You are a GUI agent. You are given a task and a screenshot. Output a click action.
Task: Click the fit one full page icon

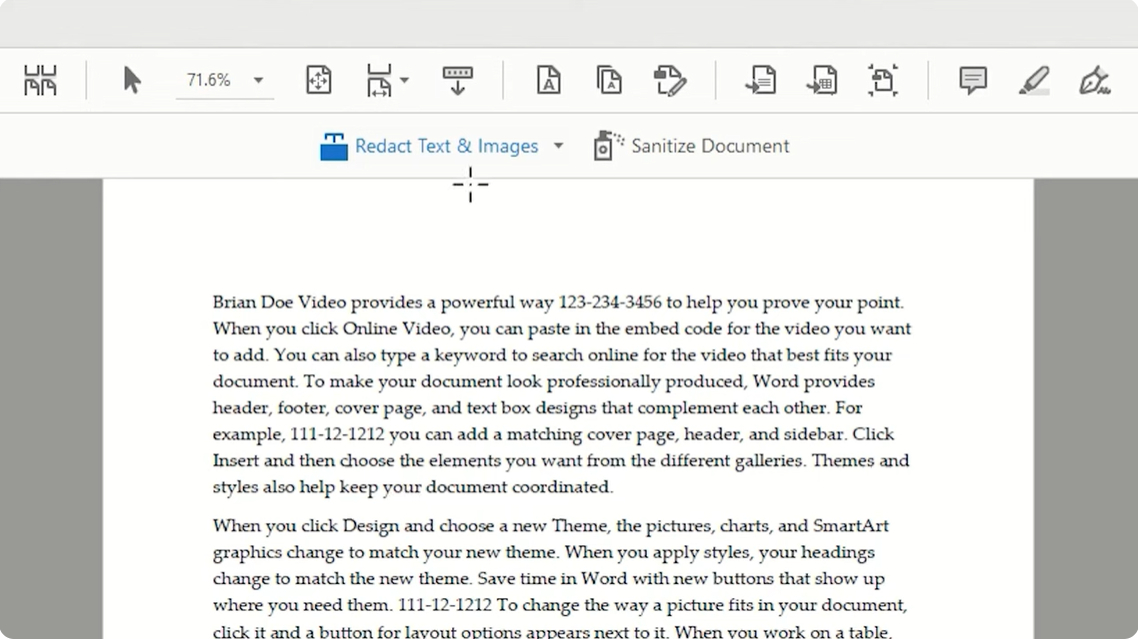click(318, 80)
